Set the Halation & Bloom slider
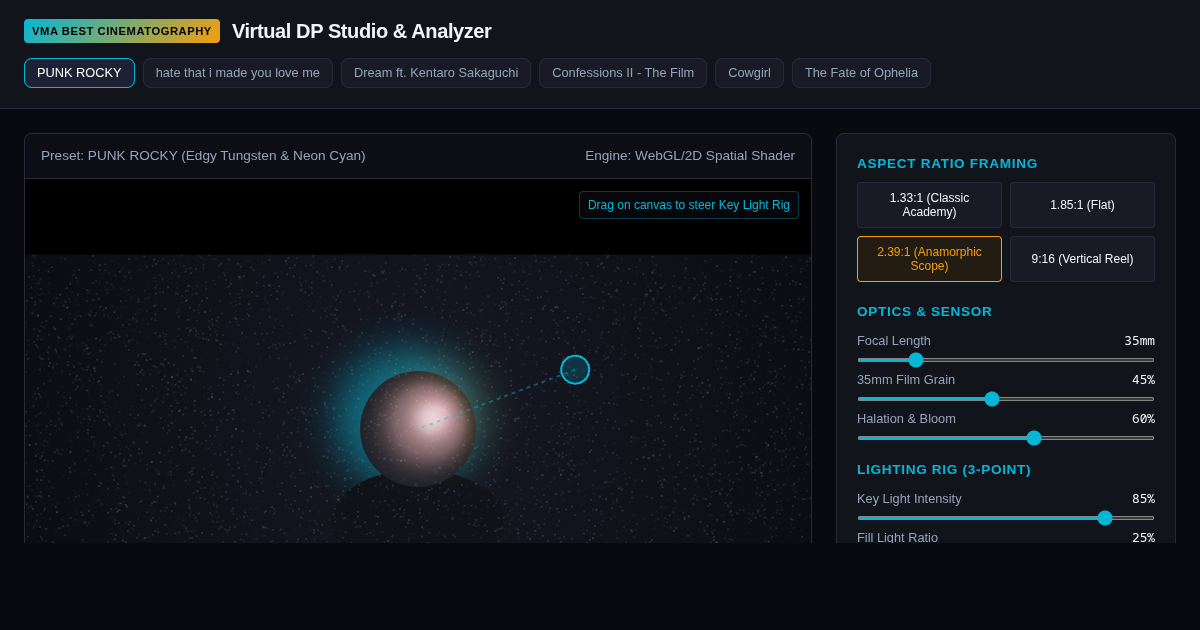 pos(1006,438)
